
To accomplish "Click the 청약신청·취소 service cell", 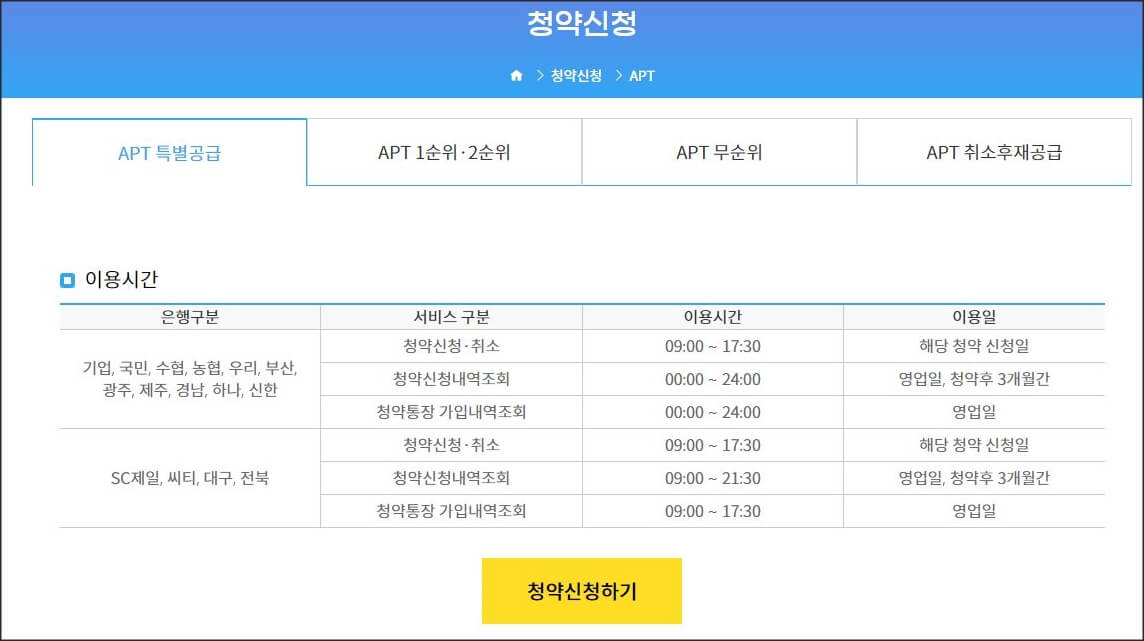I will click(448, 346).
